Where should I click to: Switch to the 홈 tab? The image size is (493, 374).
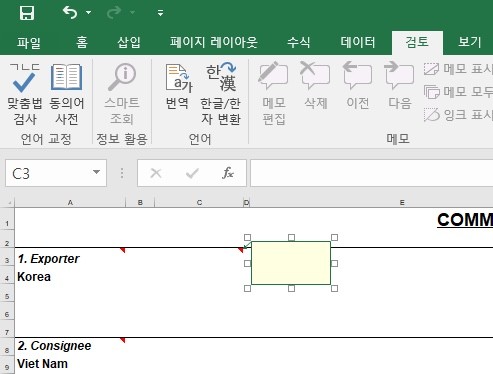pos(82,43)
